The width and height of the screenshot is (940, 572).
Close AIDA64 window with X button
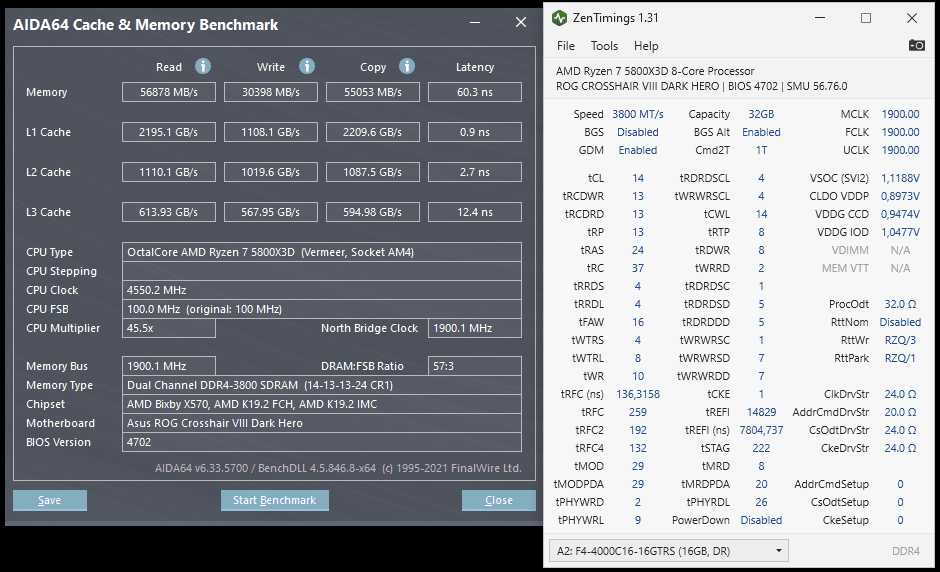521,22
